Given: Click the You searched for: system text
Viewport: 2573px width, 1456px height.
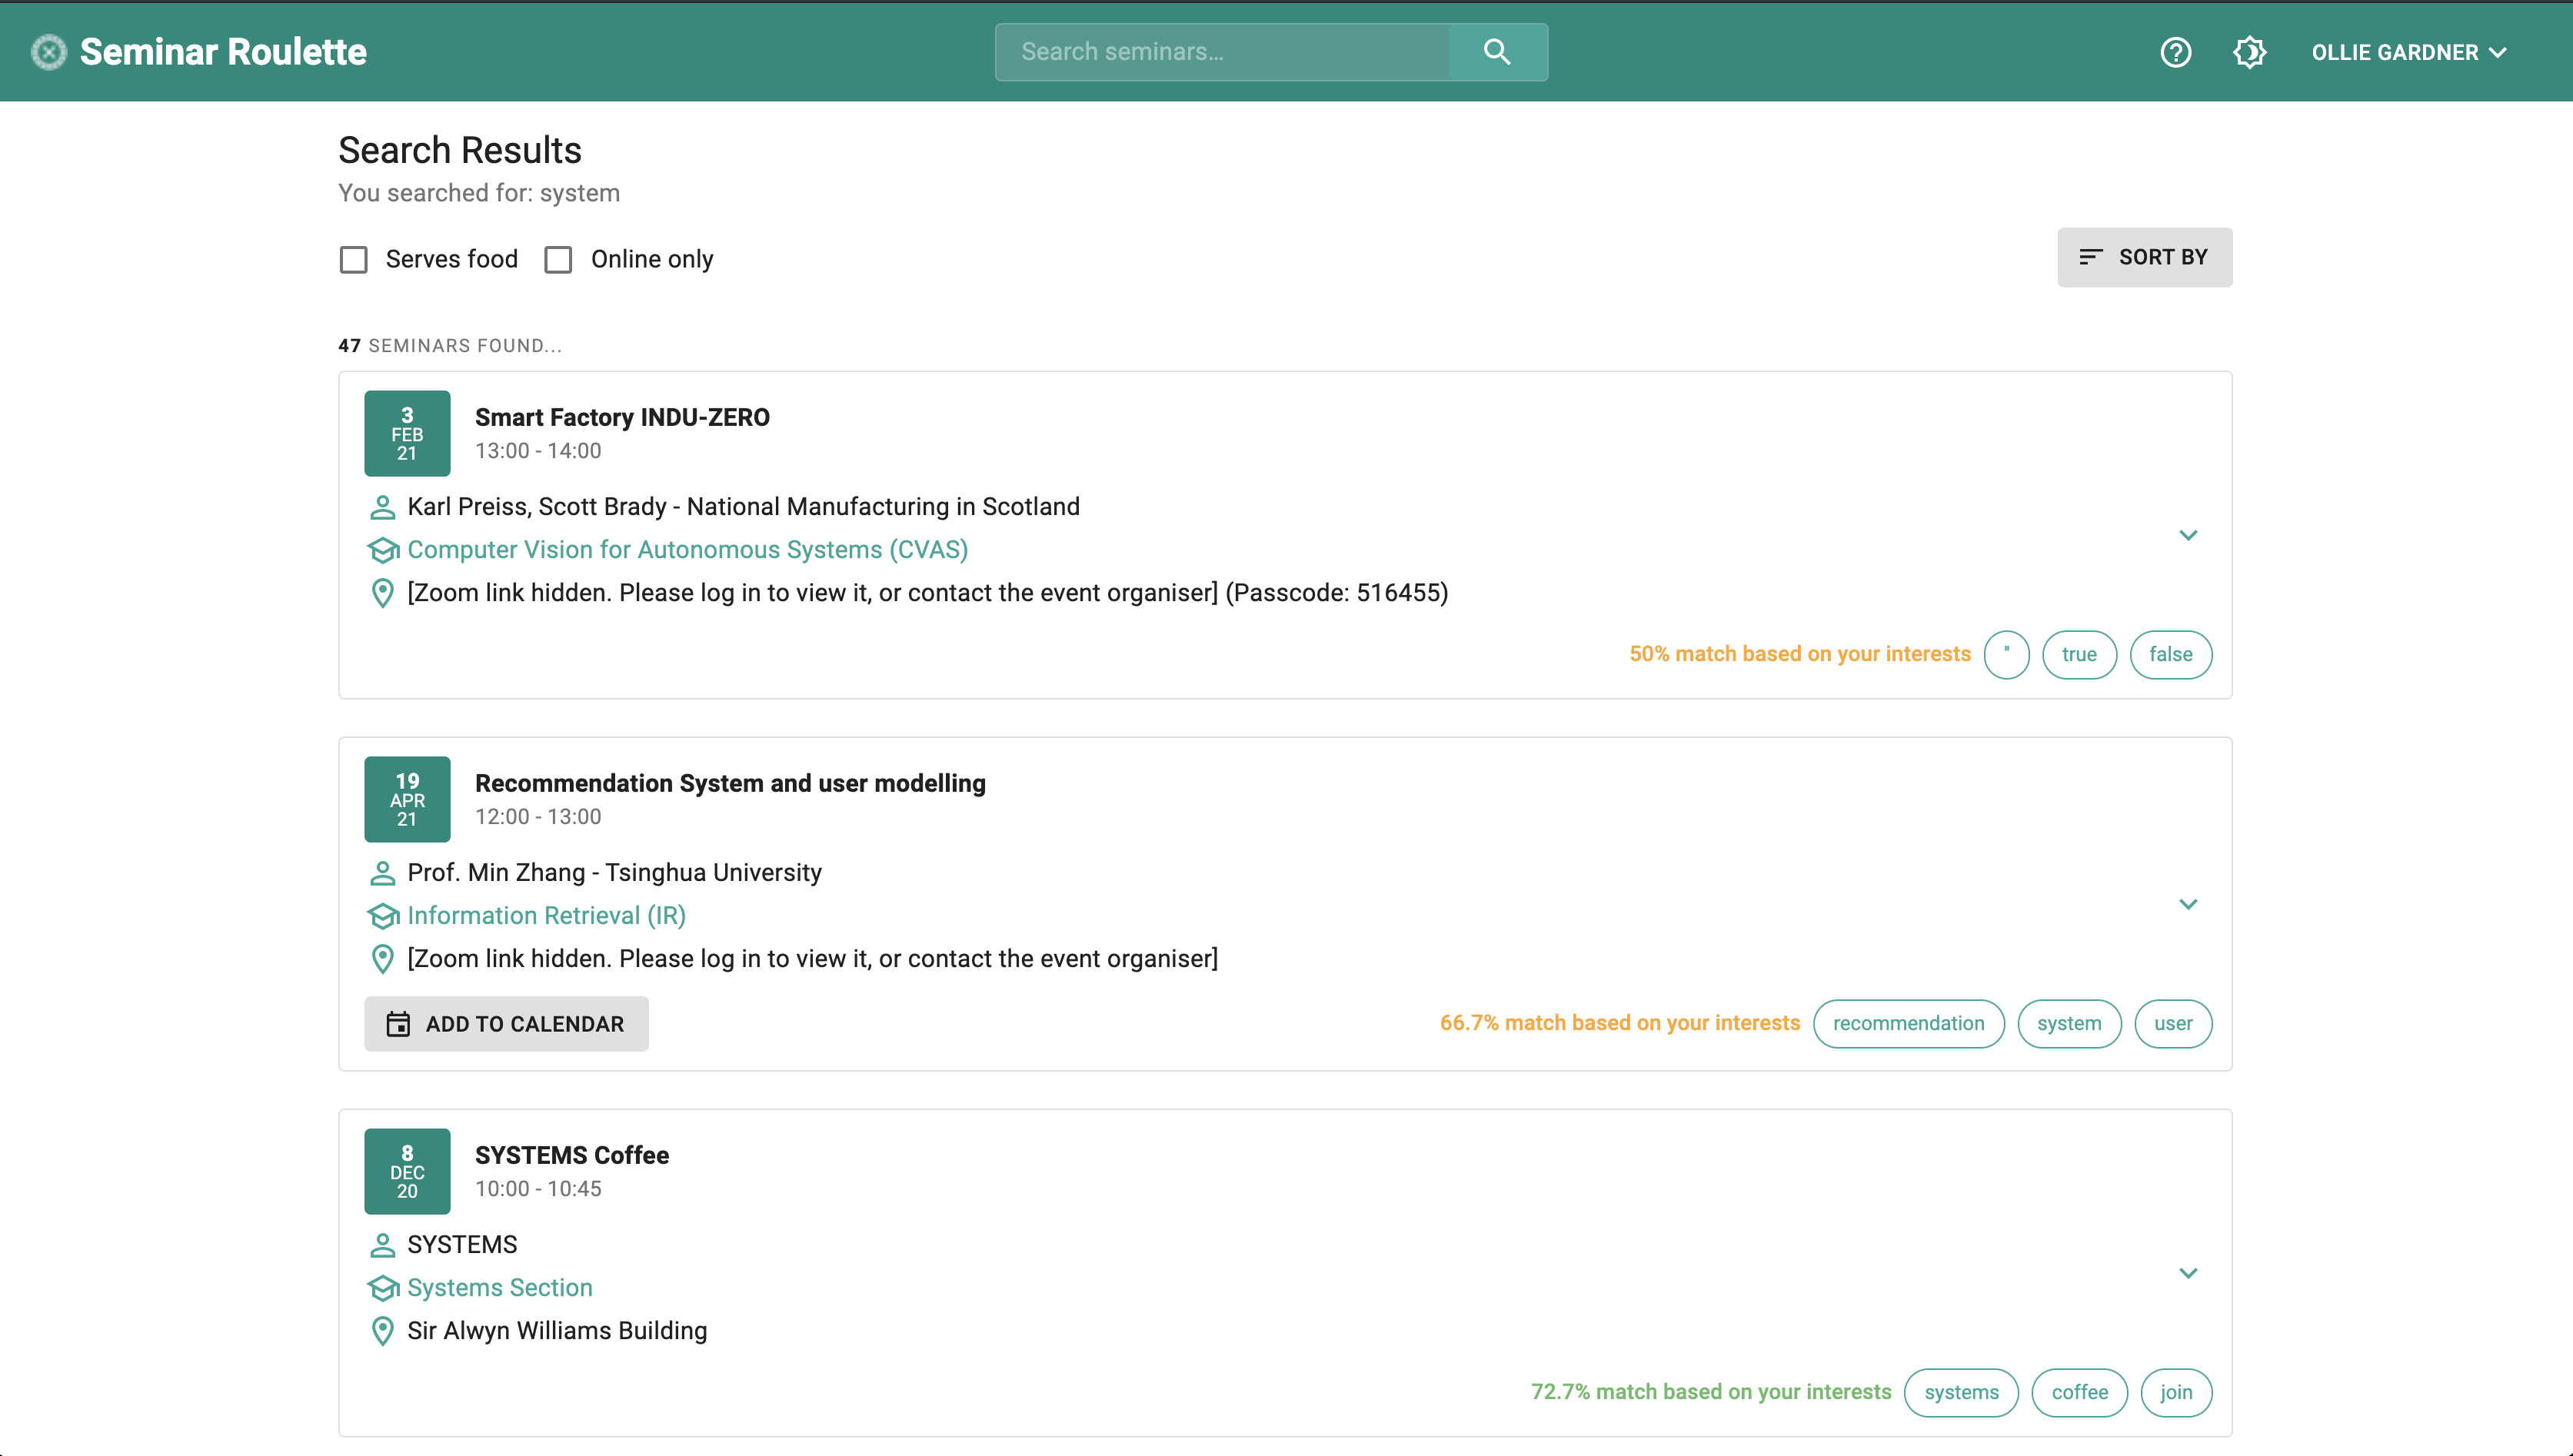Looking at the screenshot, I should pos(479,193).
